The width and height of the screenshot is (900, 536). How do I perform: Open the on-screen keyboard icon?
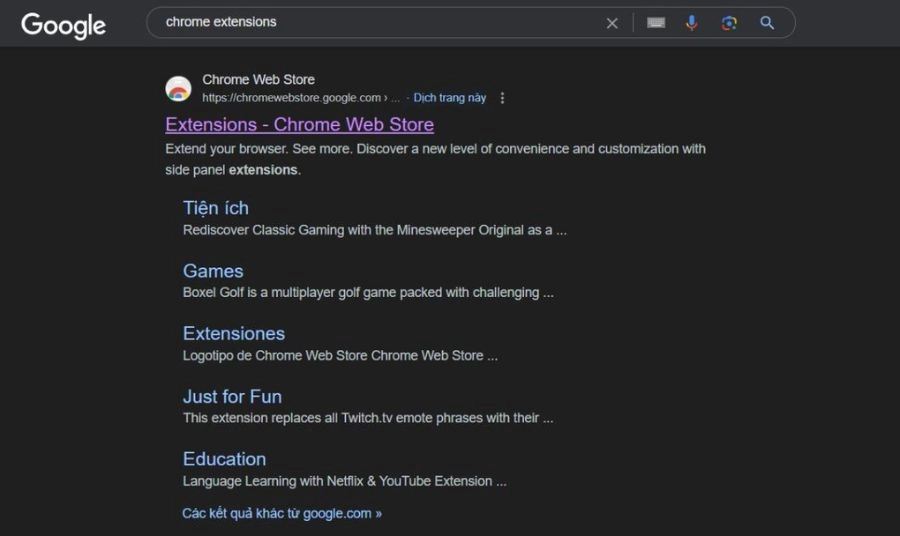[655, 22]
